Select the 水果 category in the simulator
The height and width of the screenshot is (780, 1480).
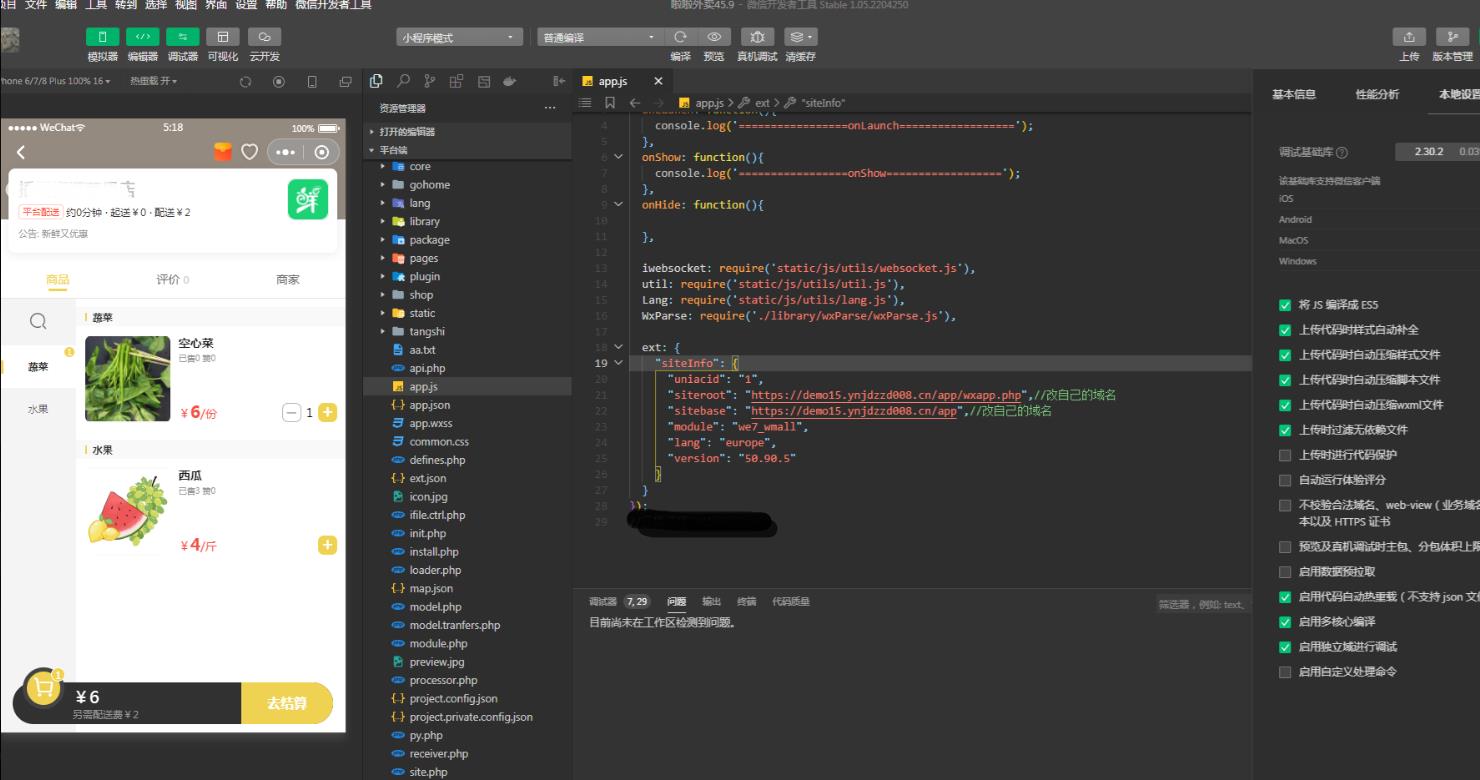pyautogui.click(x=37, y=409)
